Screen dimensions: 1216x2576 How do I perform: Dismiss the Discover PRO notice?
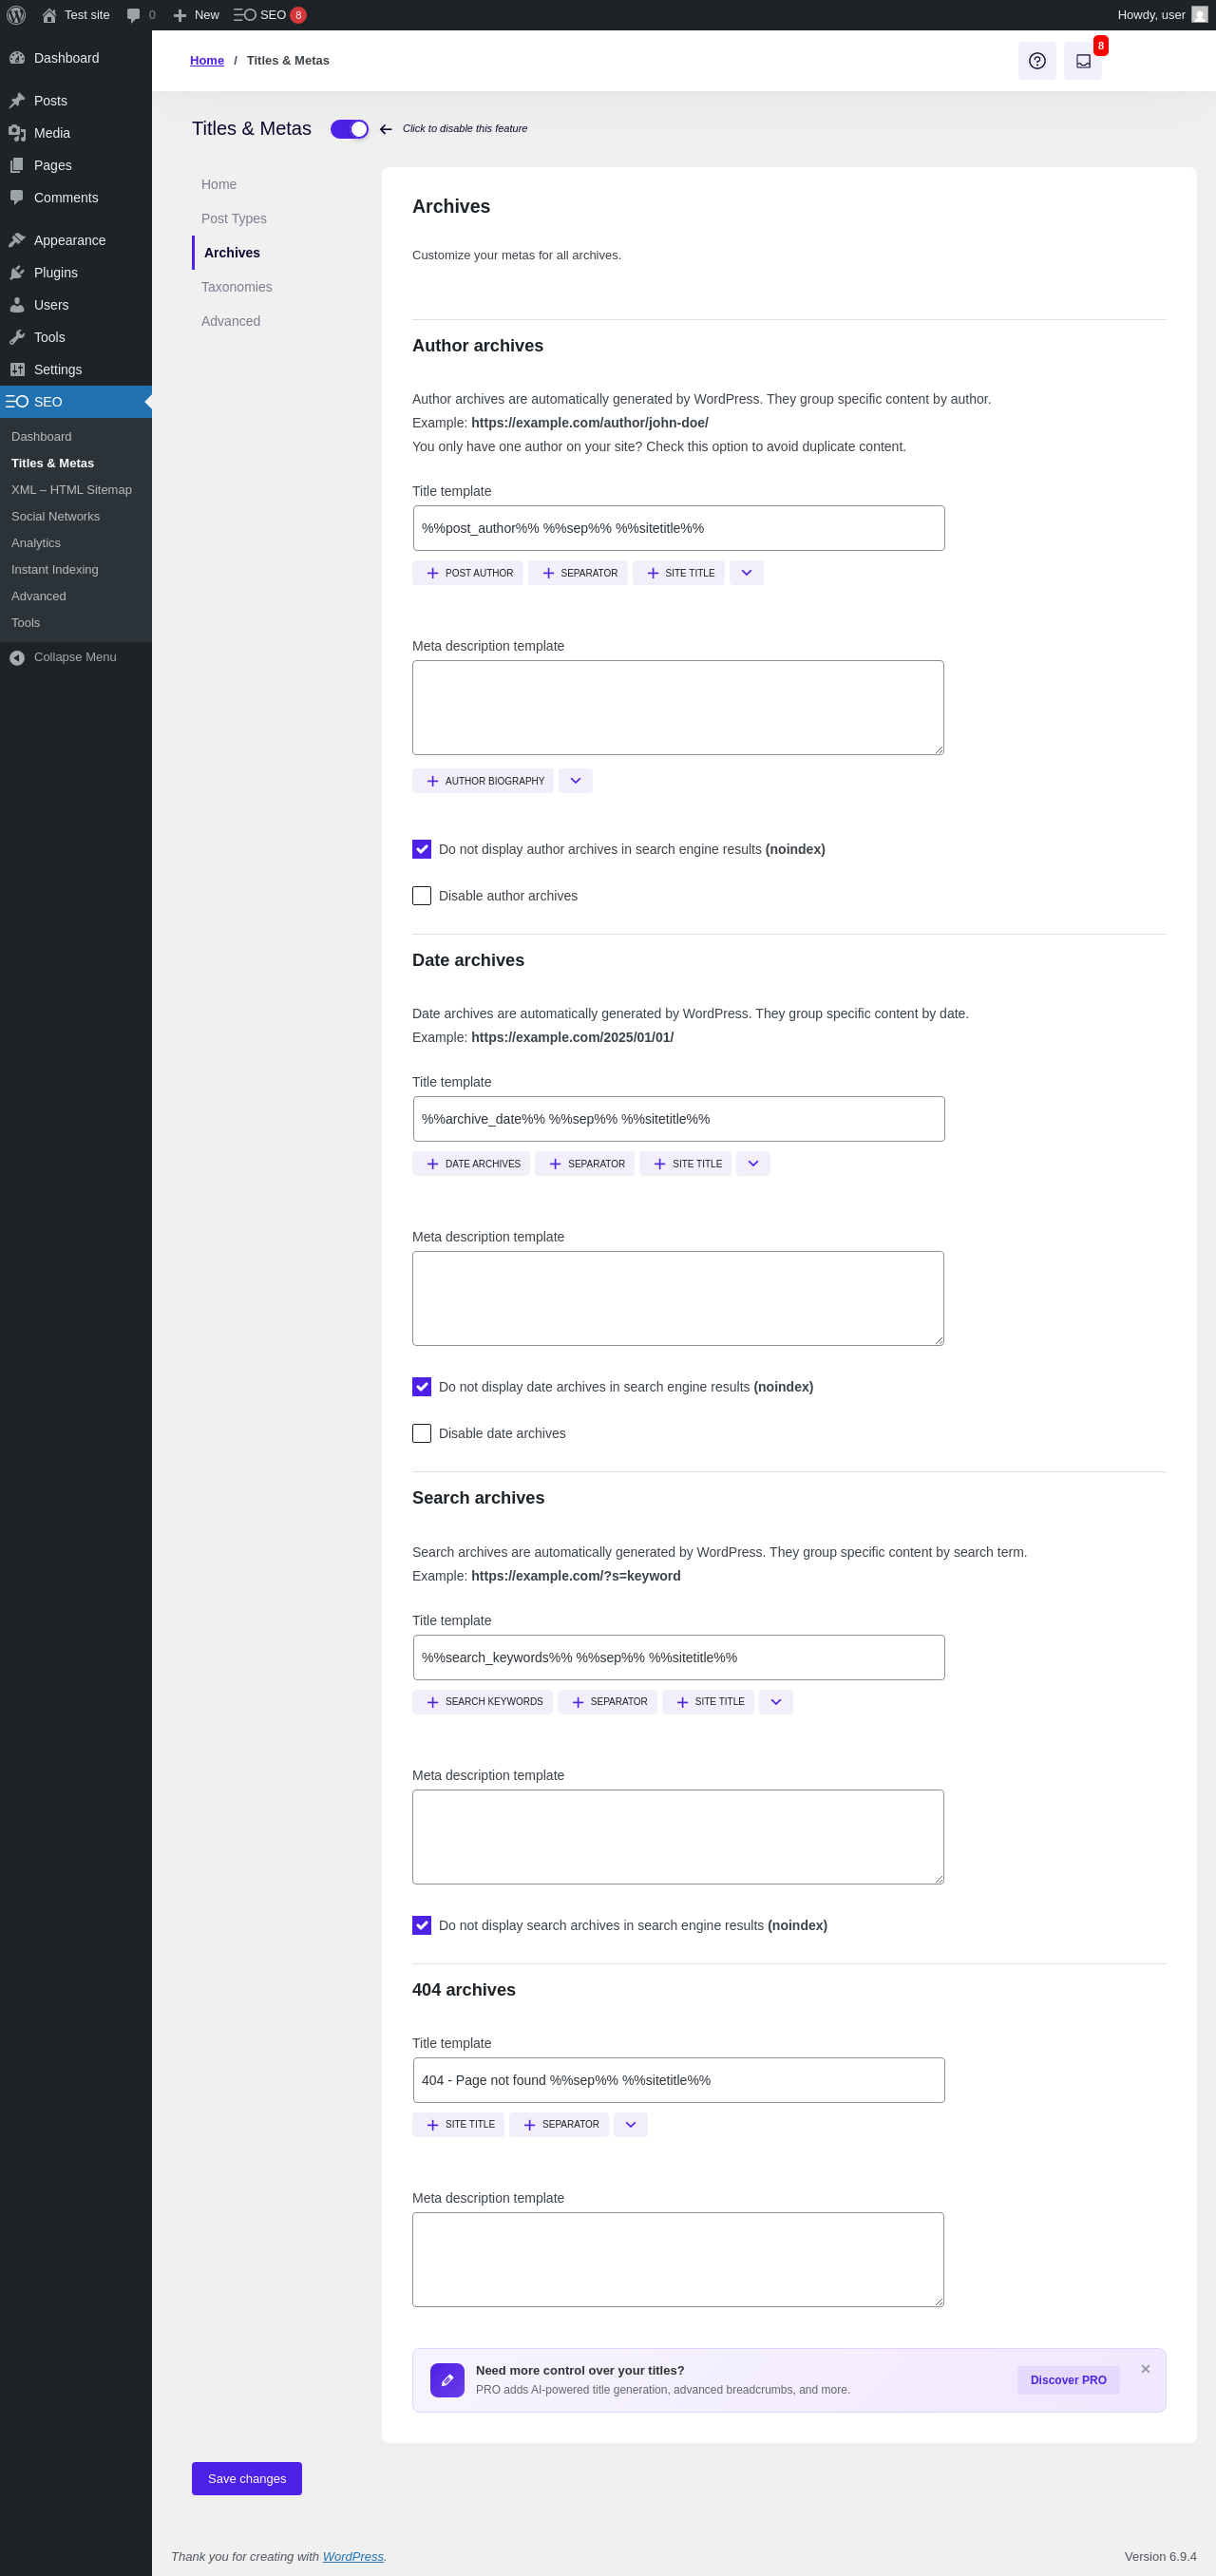pos(1145,2369)
